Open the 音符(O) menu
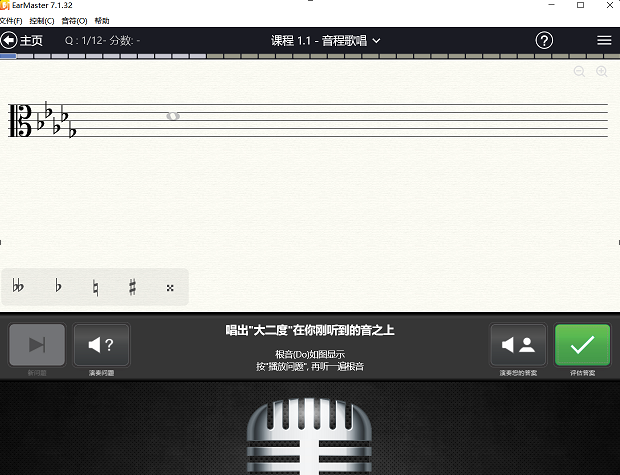620x475 pixels. coord(74,21)
